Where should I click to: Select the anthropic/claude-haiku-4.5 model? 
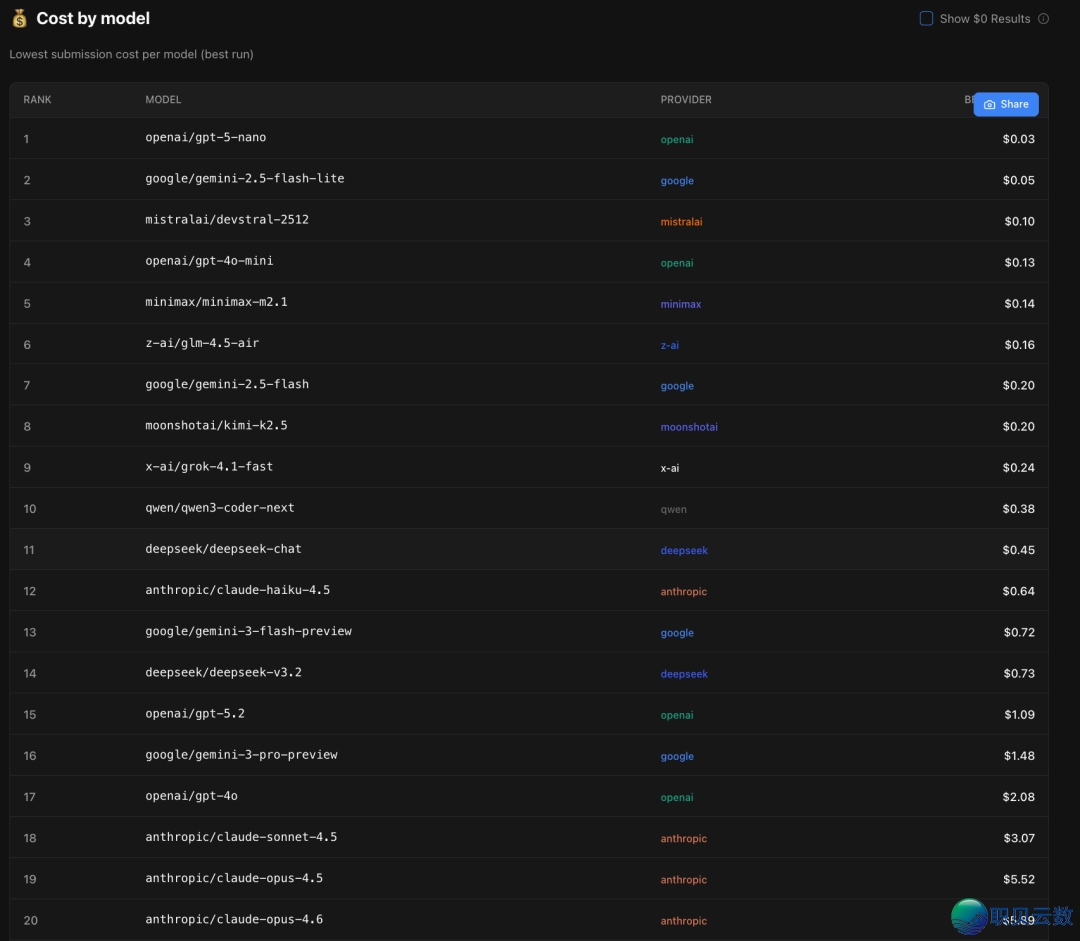(237, 591)
